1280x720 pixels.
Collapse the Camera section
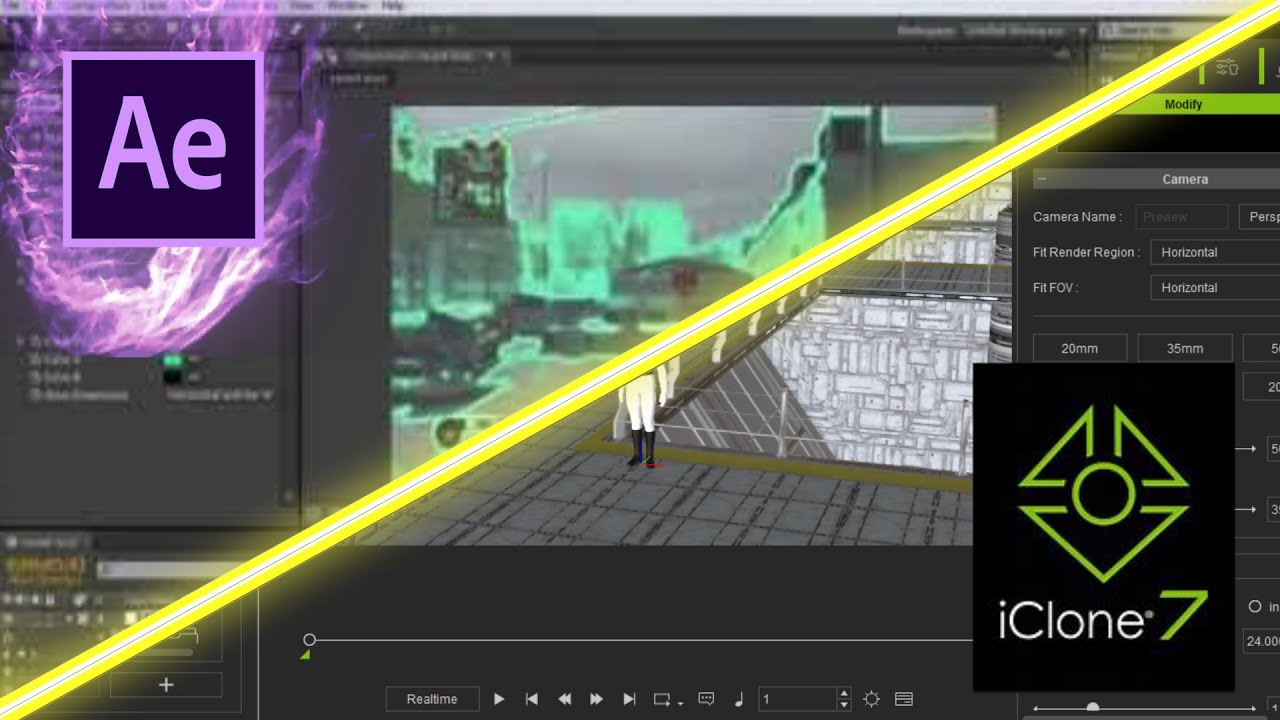pos(1041,179)
